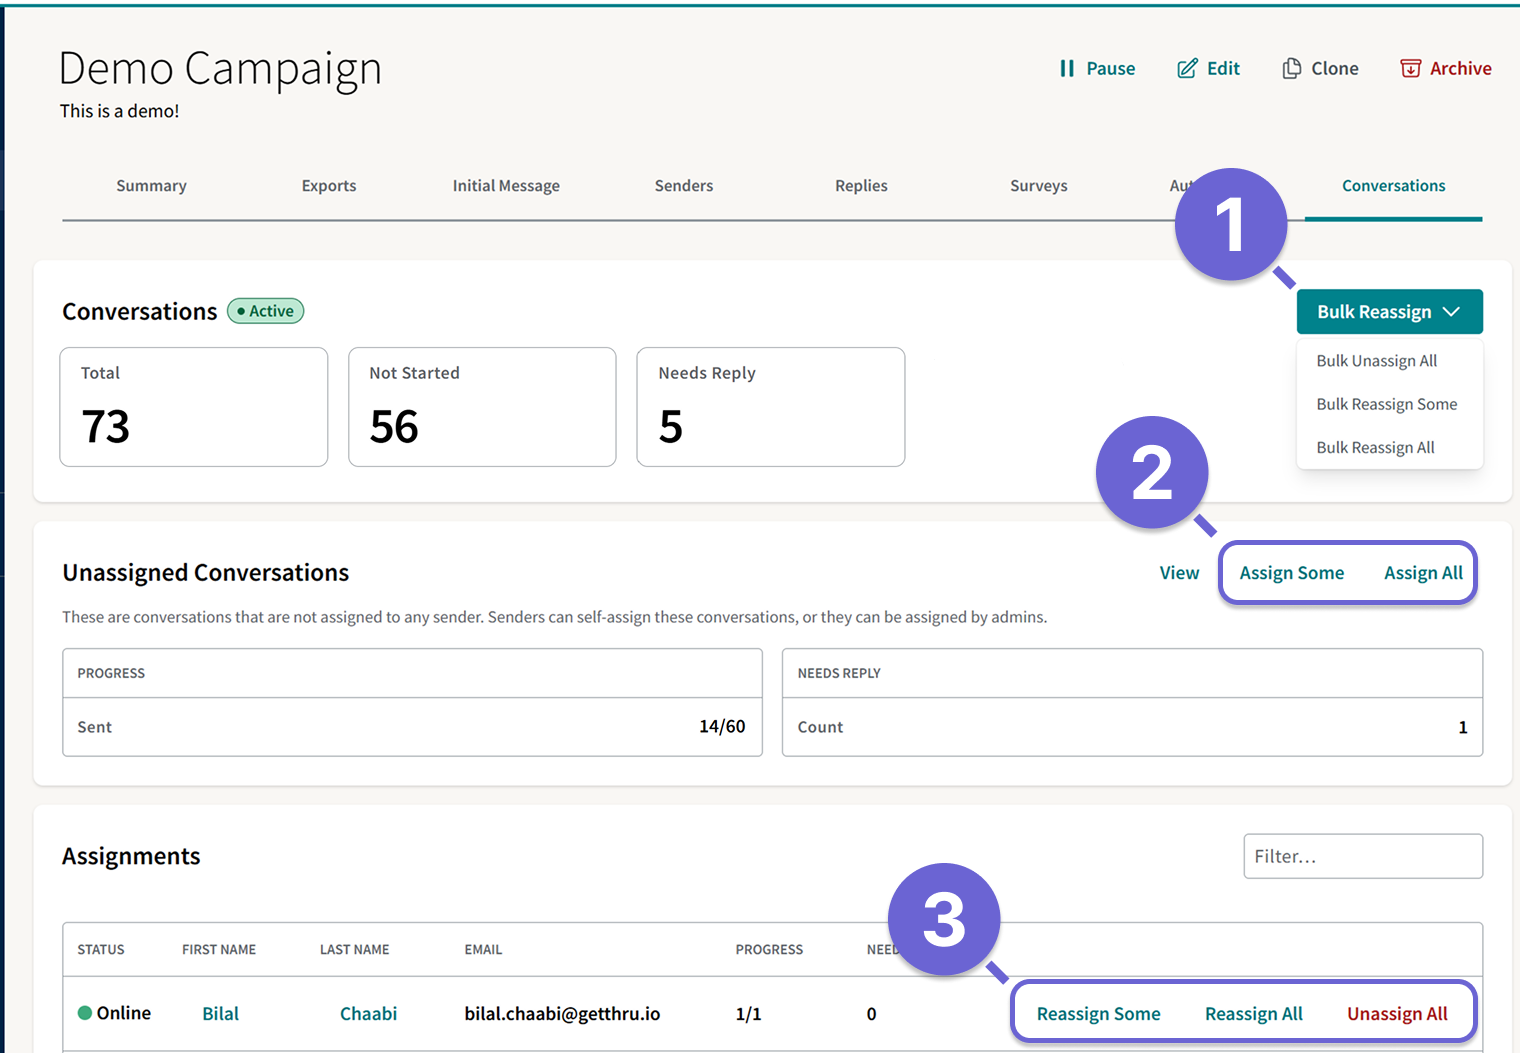Collapse menu via Bulk Reassign chevron
The image size is (1520, 1053).
1452,312
